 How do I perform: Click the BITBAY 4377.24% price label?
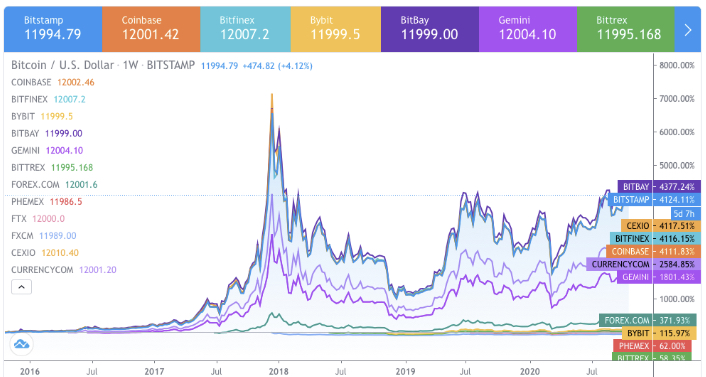pos(659,186)
